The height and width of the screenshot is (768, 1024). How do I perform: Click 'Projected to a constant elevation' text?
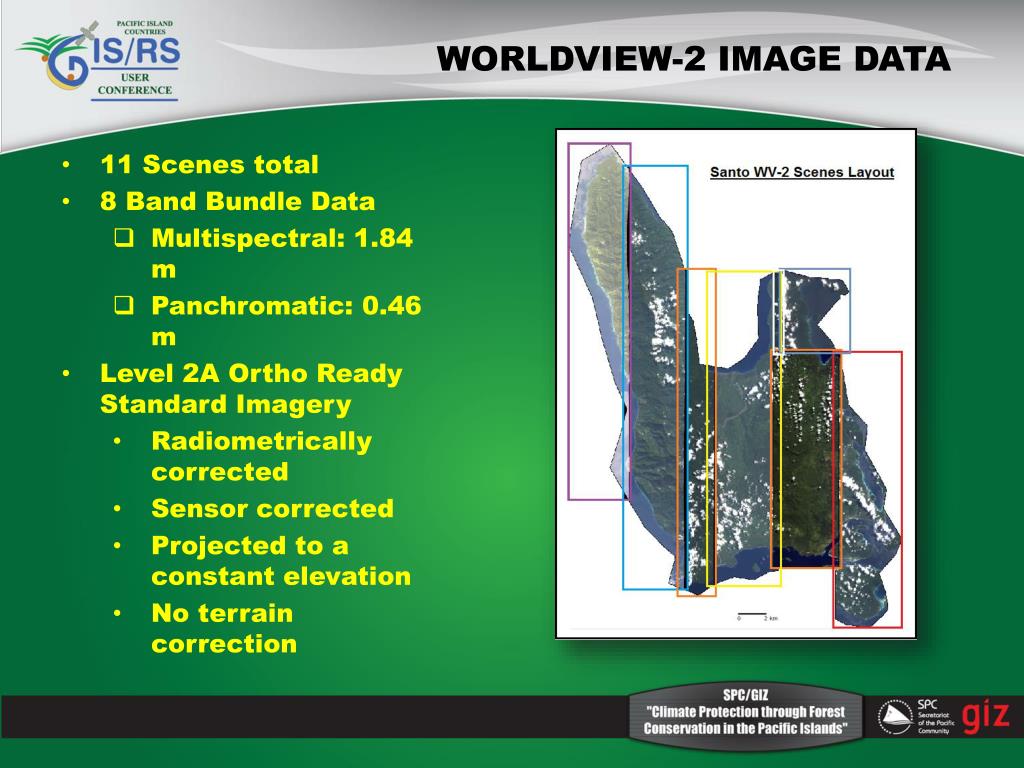click(281, 560)
